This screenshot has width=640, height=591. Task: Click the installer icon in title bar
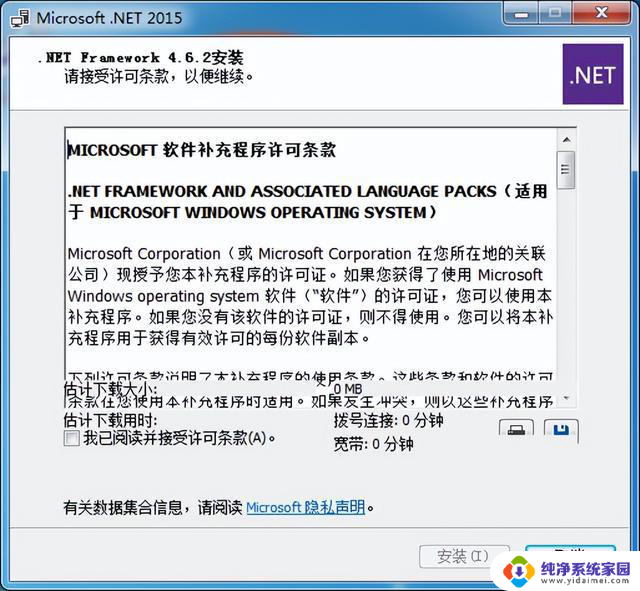point(20,18)
